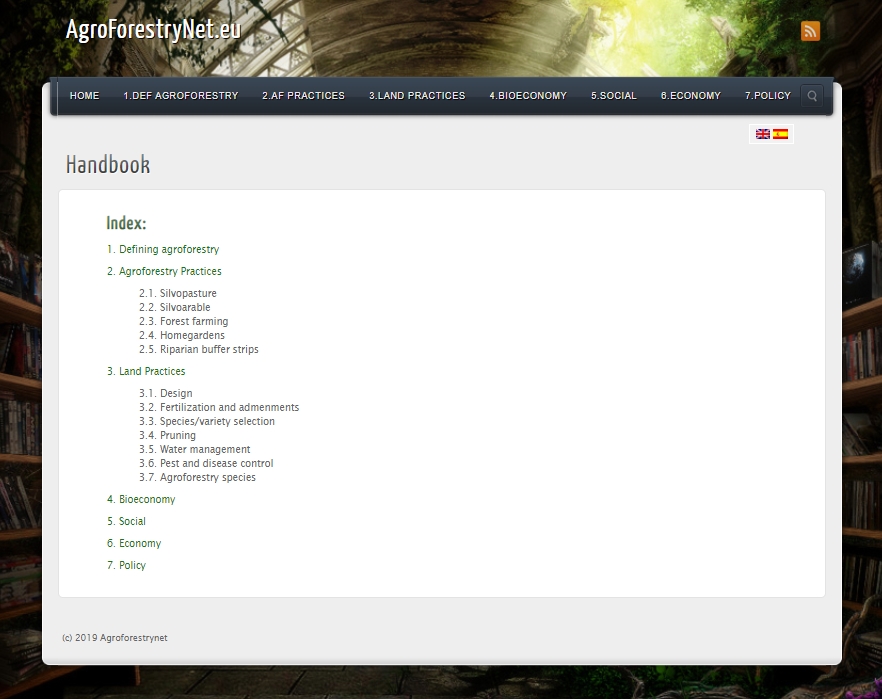Screen dimensions: 882x699
Task: Click the Handbook page heading
Action: (x=108, y=165)
